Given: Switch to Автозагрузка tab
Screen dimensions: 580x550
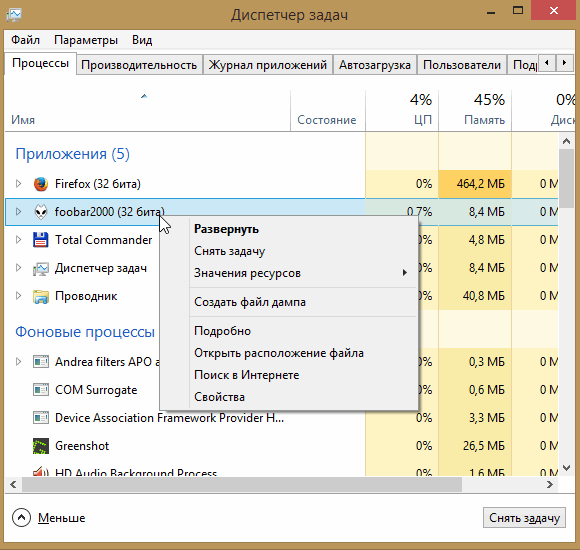Looking at the screenshot, I should pos(375,65).
